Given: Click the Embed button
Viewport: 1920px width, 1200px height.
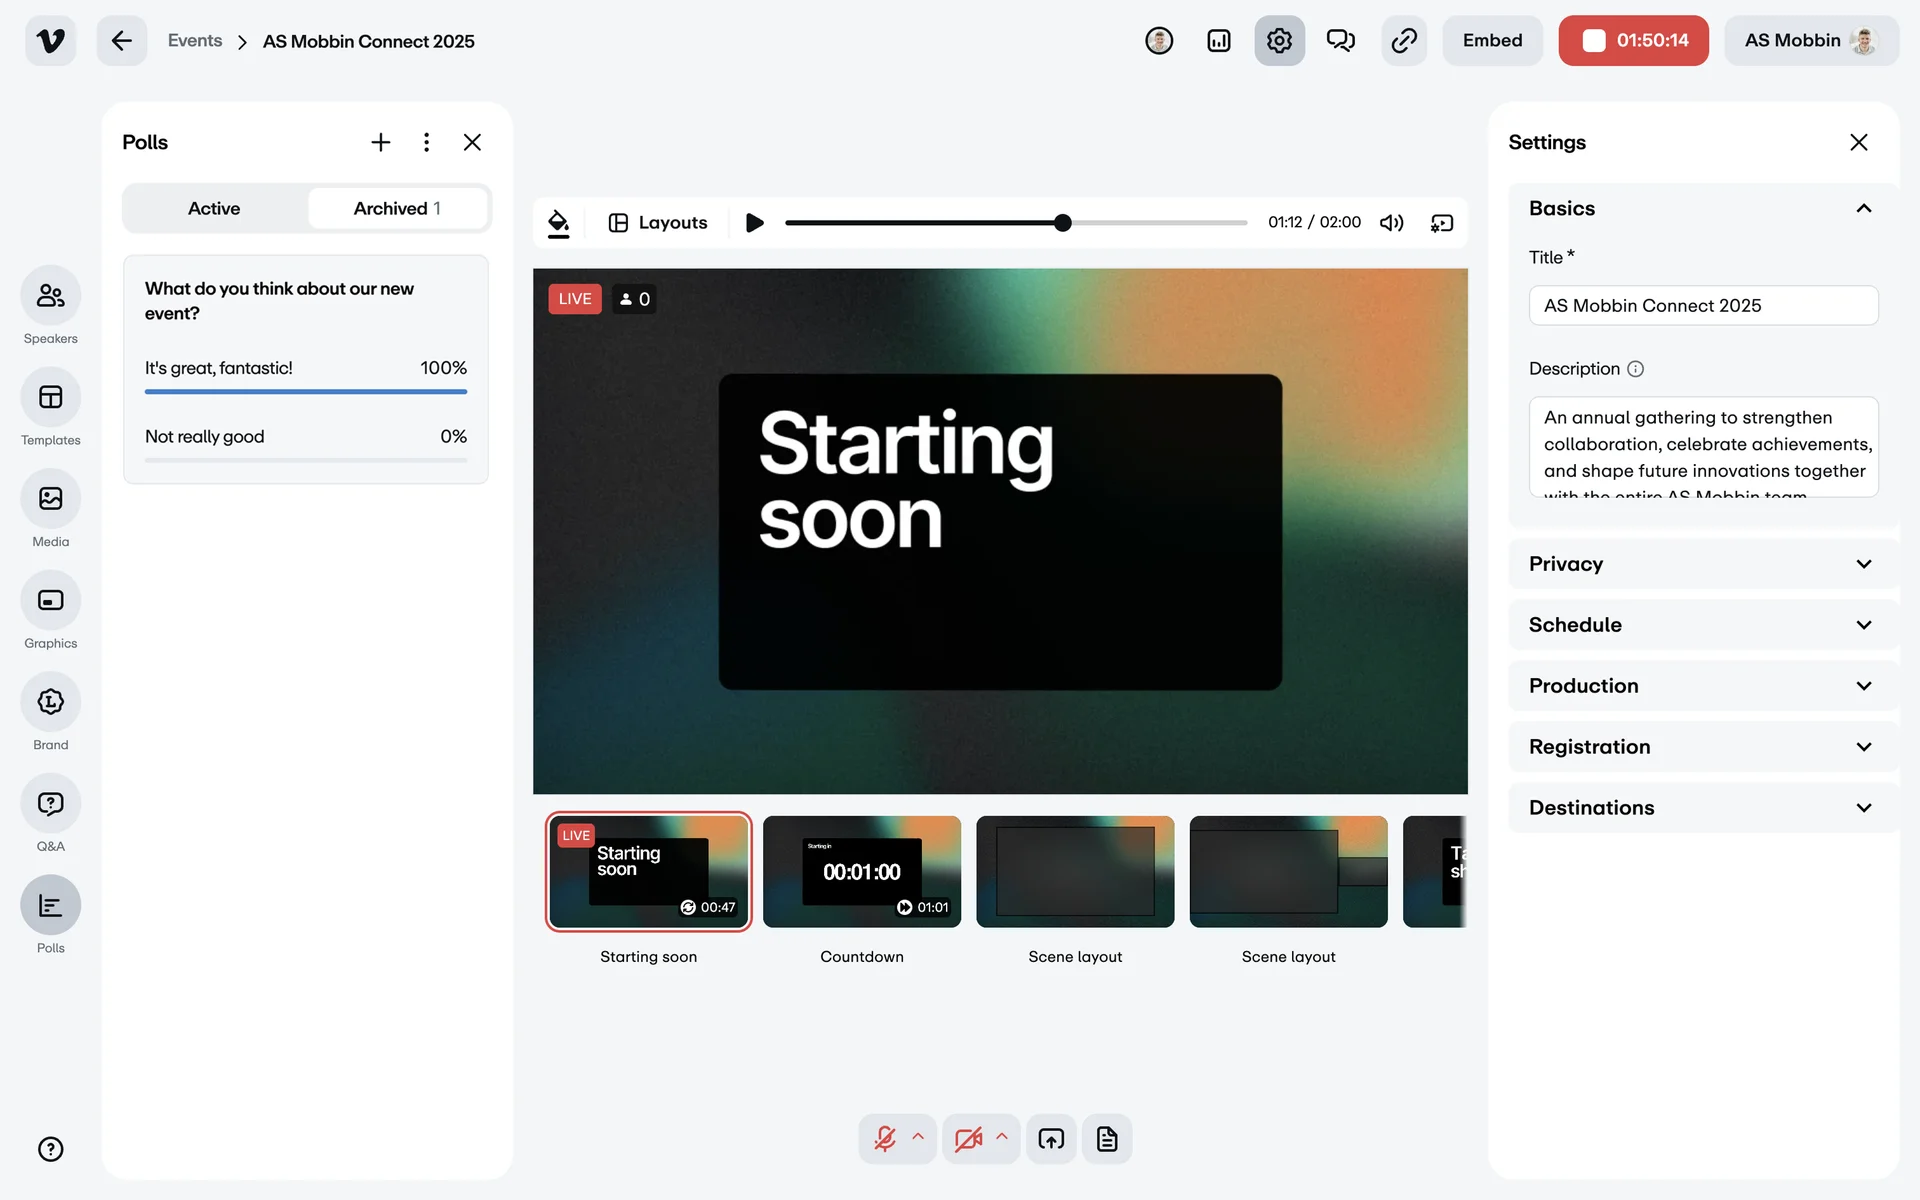Looking at the screenshot, I should pyautogui.click(x=1492, y=41).
